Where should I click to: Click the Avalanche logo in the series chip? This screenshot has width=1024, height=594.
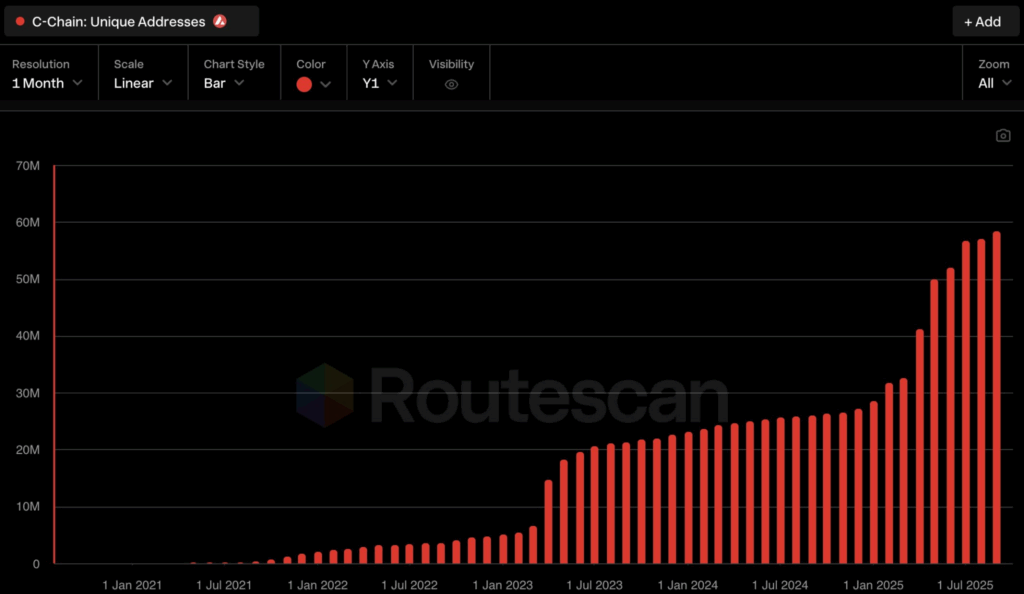click(220, 21)
